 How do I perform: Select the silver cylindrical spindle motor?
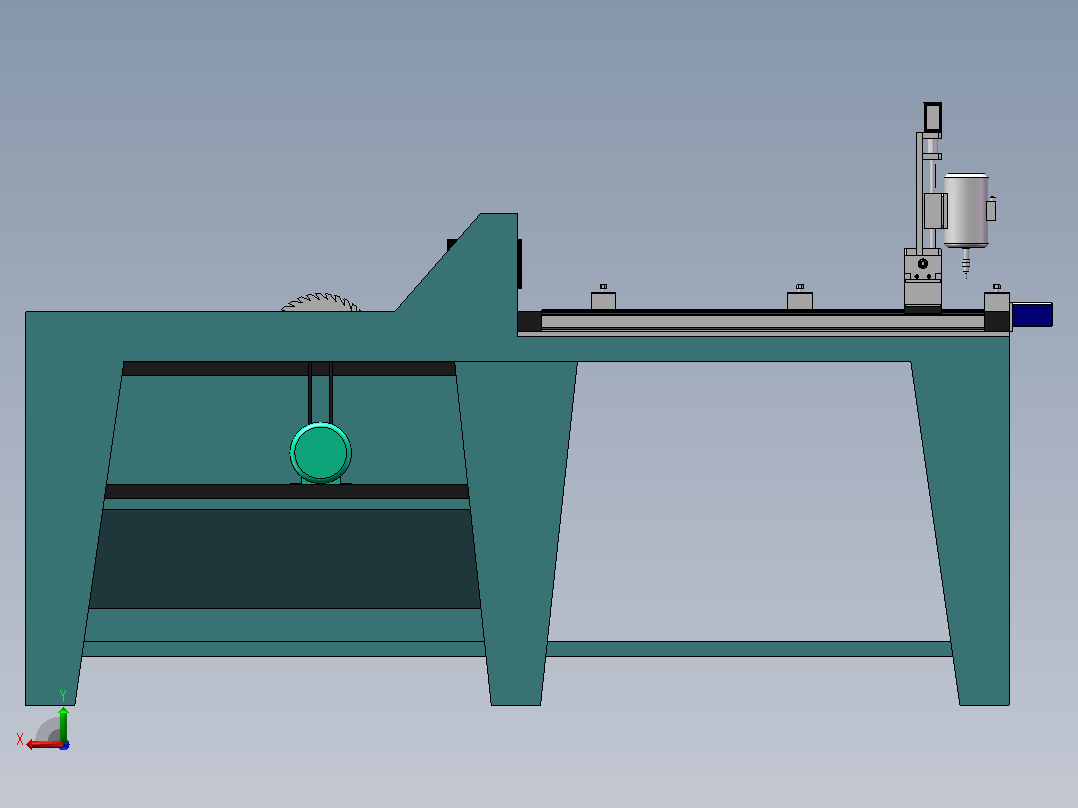(966, 210)
